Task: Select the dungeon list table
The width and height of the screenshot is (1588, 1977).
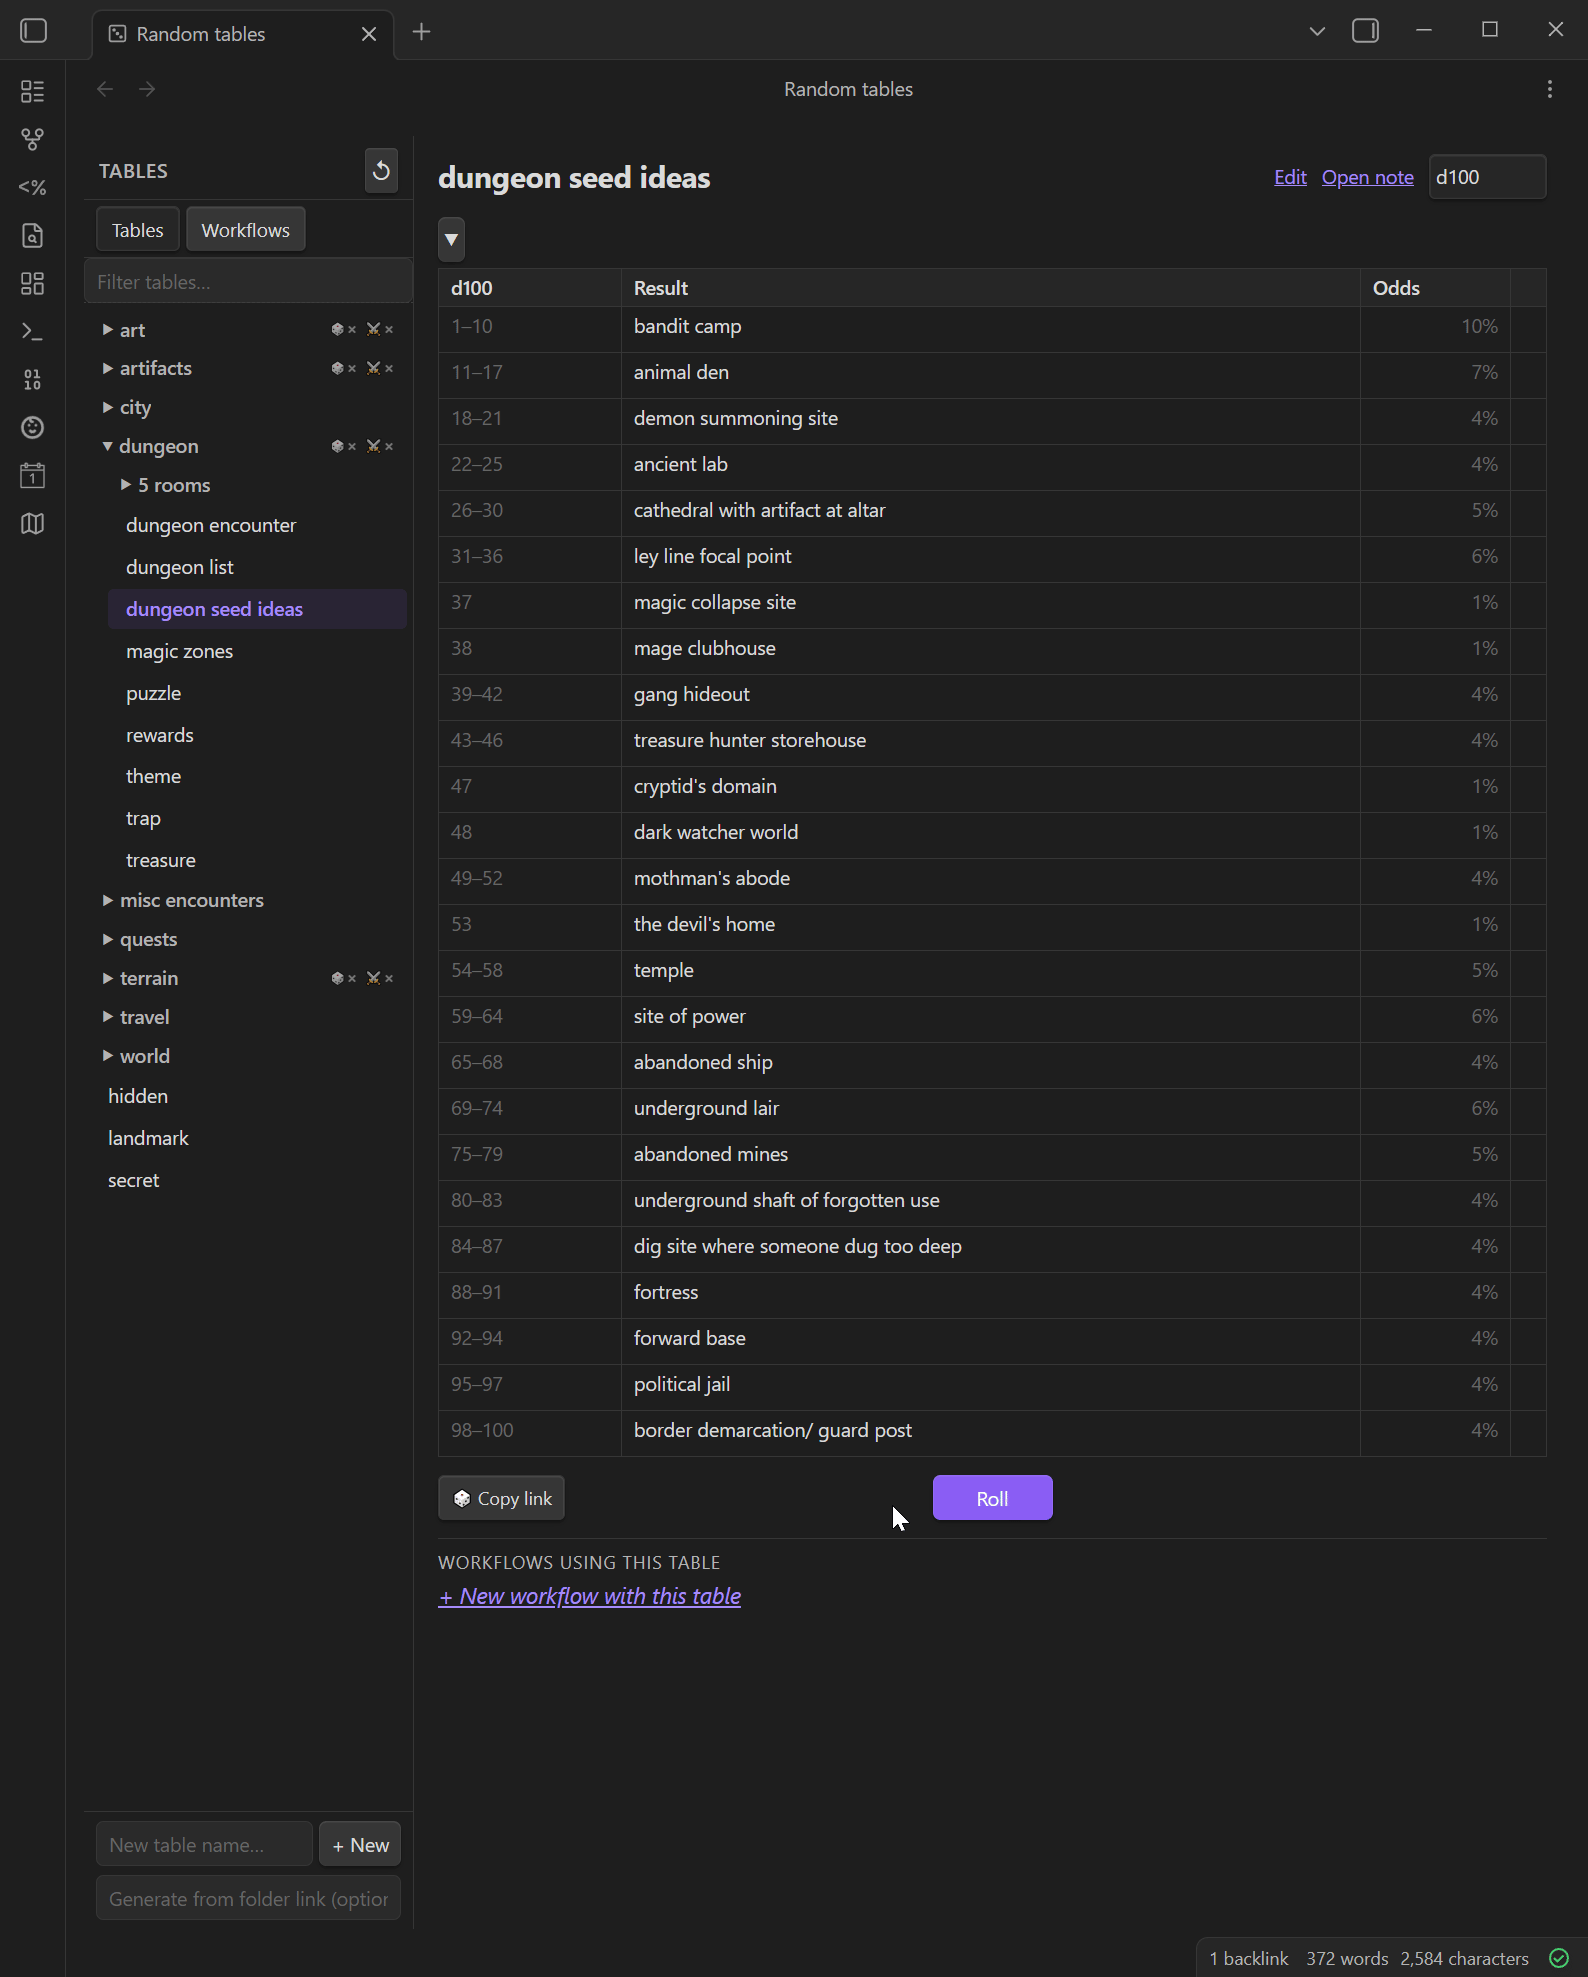Action: coord(257,567)
